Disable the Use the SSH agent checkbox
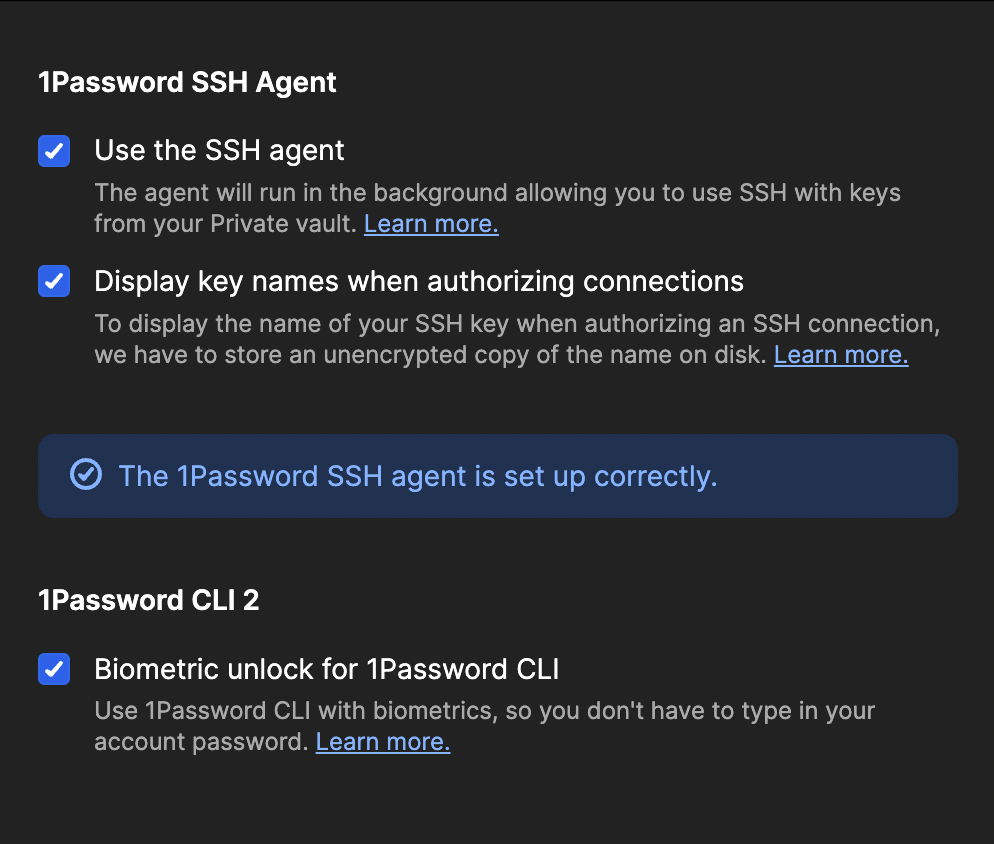Viewport: 994px width, 844px height. (54, 151)
